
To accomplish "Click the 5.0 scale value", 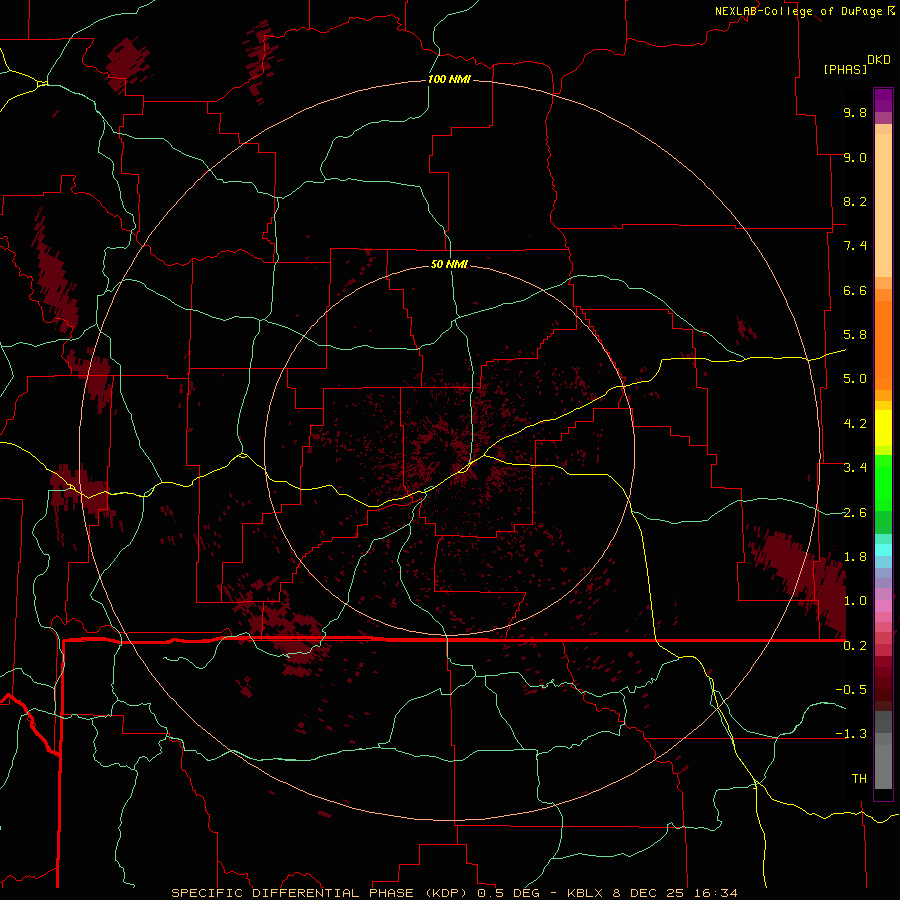I will click(855, 379).
